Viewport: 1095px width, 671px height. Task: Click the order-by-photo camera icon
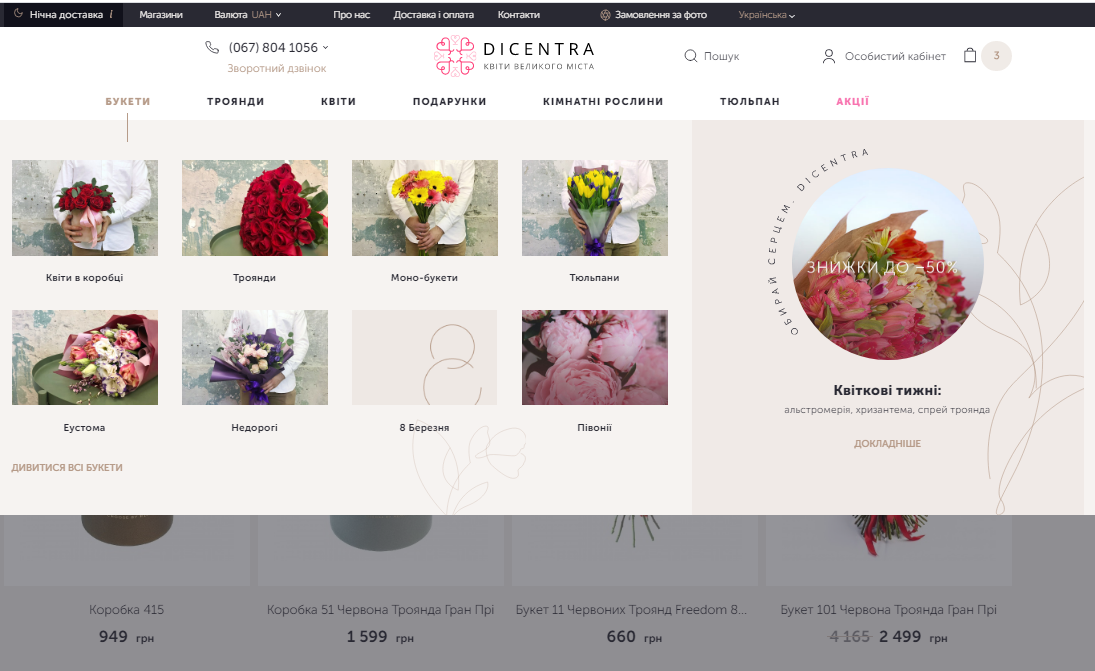pos(605,15)
